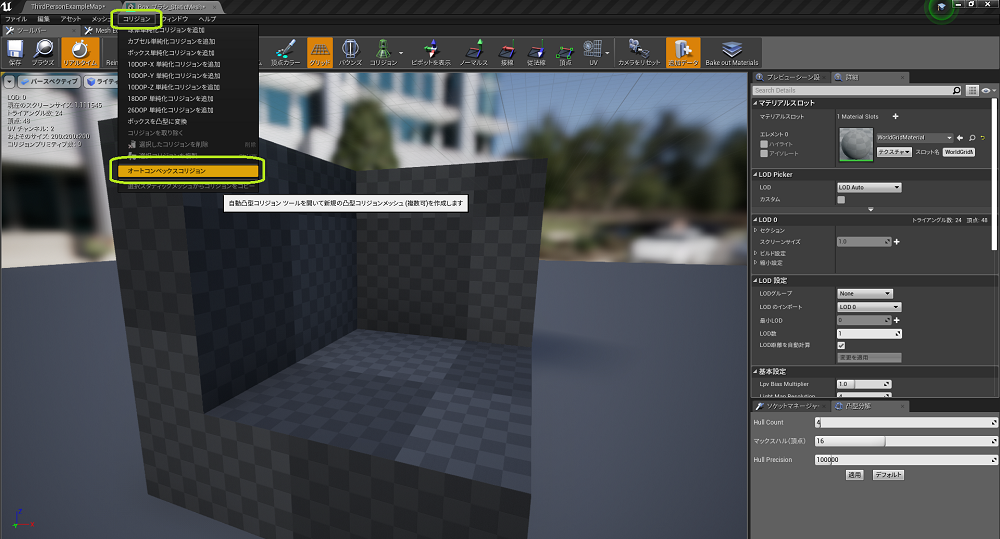This screenshot has height=539, width=1000.
Task: Click the 従法線 toolbar icon
Action: pos(536,52)
